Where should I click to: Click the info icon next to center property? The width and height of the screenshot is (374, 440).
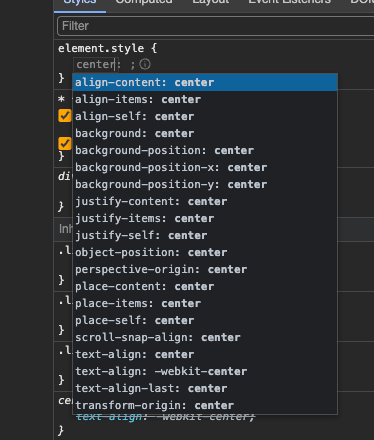[x=145, y=64]
